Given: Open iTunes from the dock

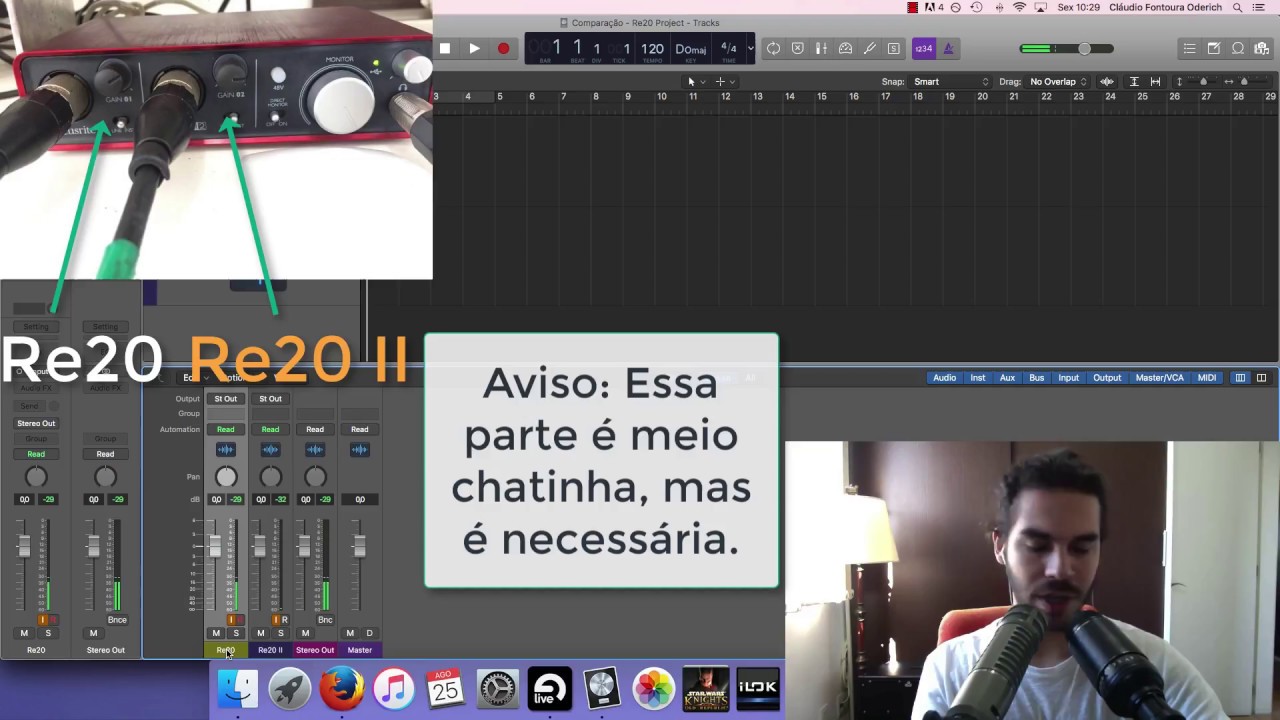Looking at the screenshot, I should [394, 688].
